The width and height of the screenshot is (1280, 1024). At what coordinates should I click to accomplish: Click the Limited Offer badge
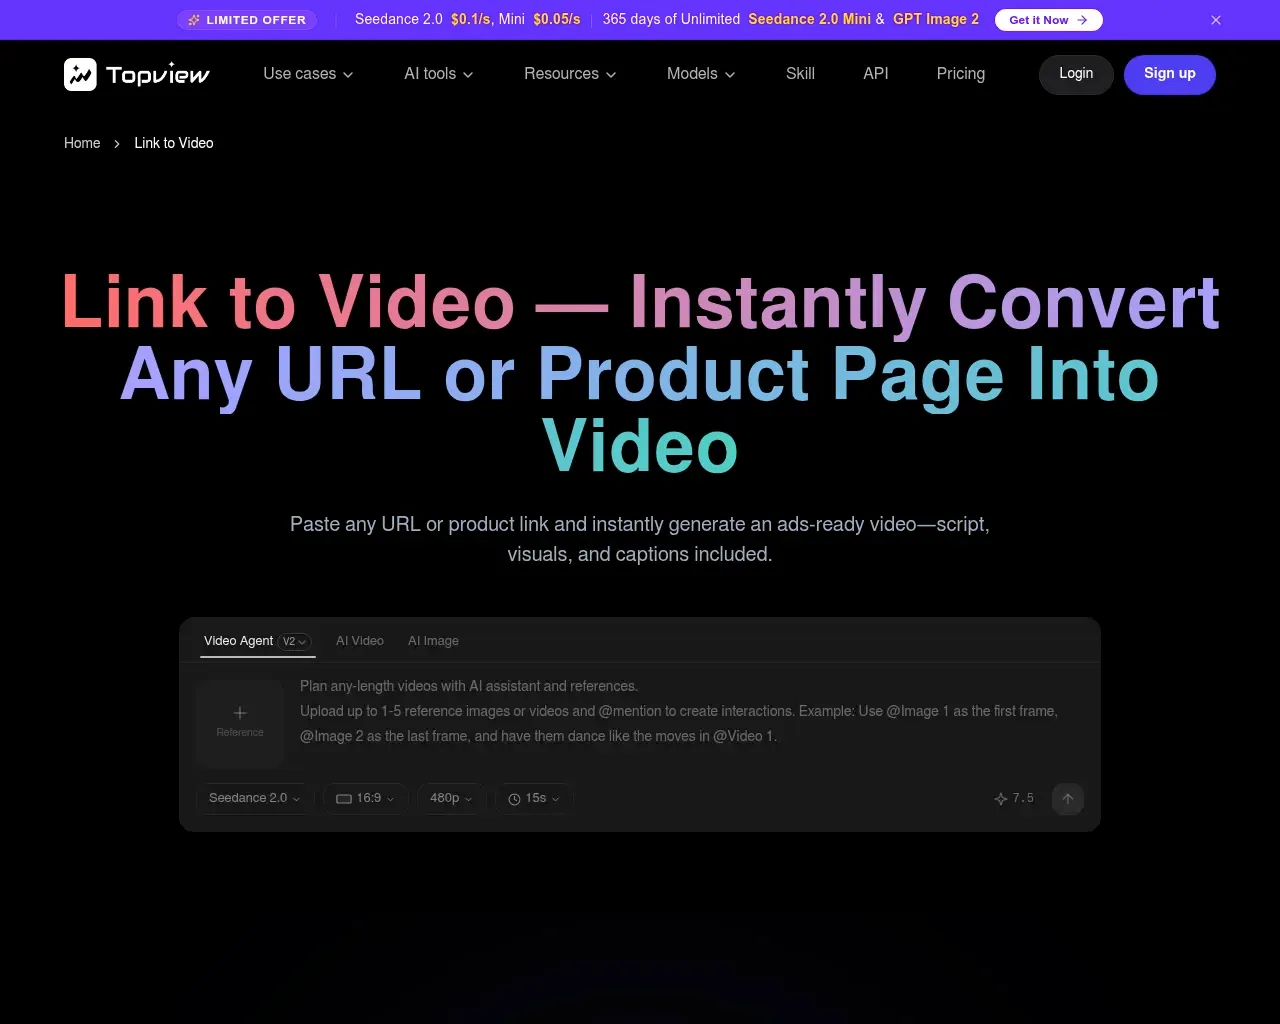coord(247,20)
